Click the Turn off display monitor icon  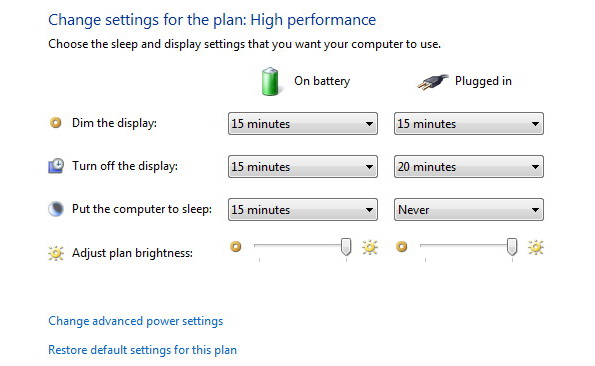tap(56, 166)
